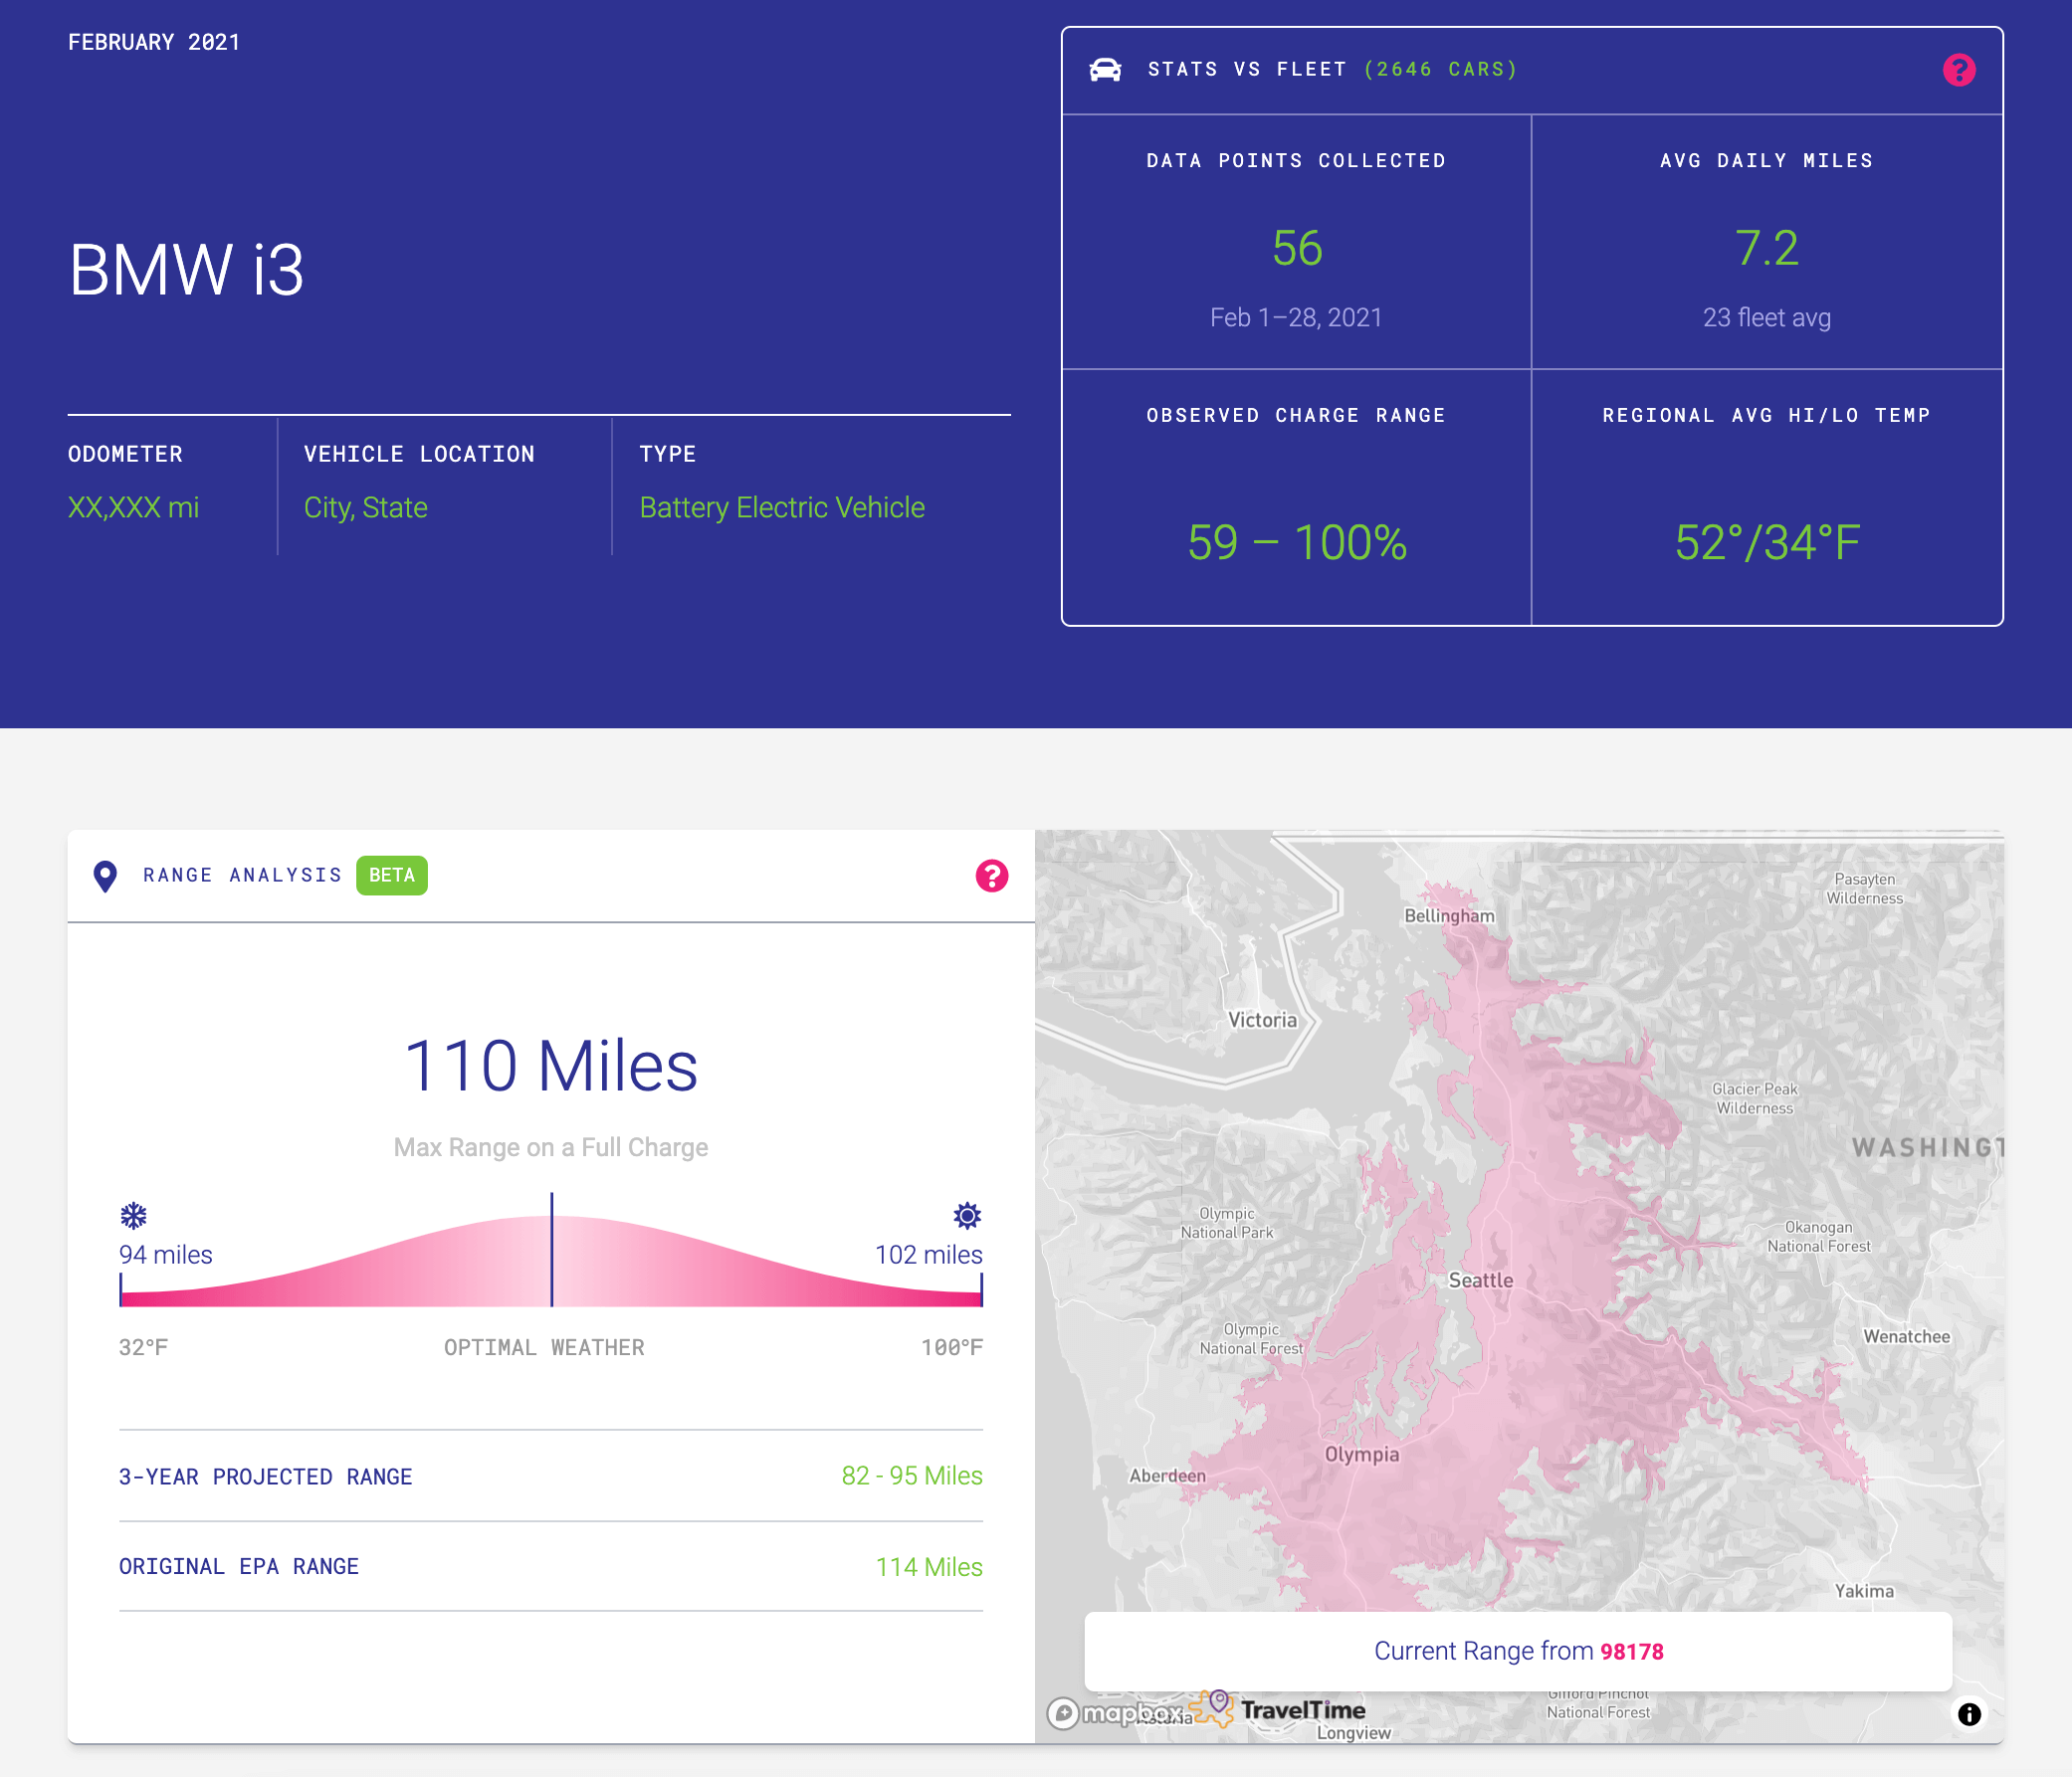Click the BETA badge

coord(391,876)
